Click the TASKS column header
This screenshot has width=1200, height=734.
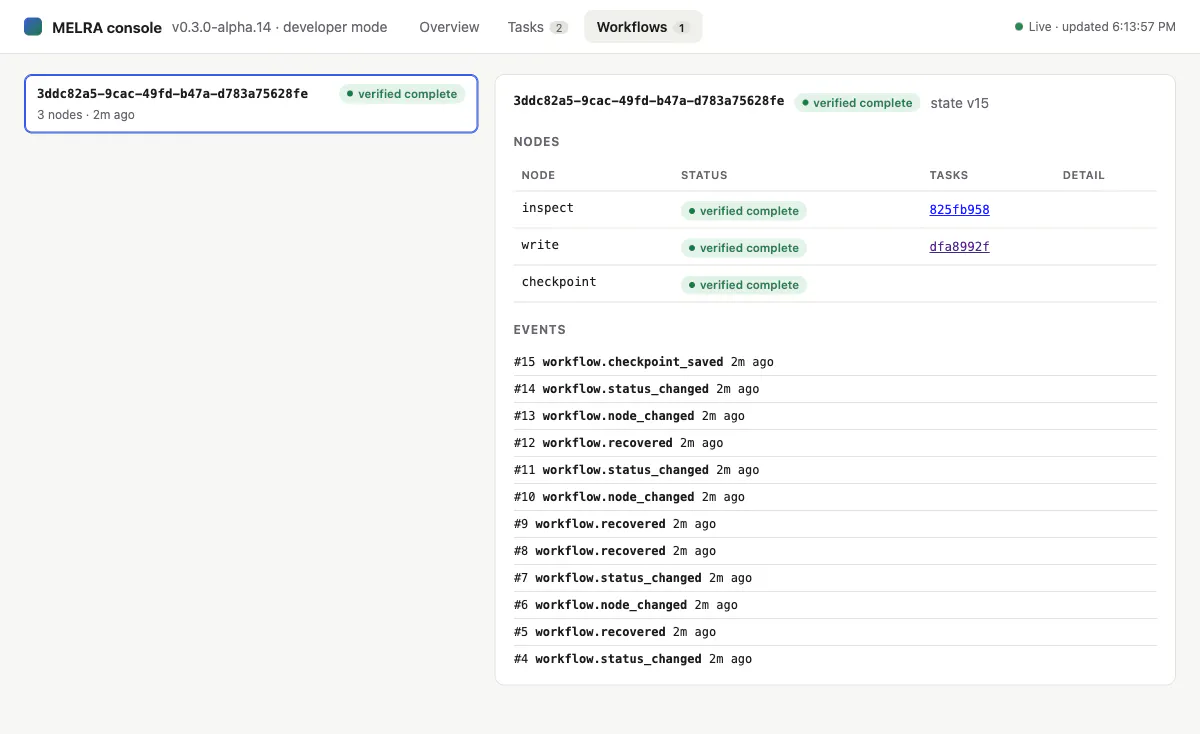point(949,175)
